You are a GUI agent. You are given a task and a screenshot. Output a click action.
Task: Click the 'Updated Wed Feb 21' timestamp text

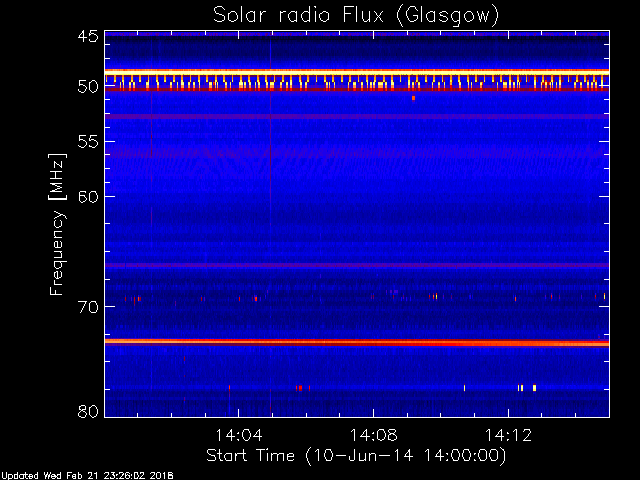[87, 476]
